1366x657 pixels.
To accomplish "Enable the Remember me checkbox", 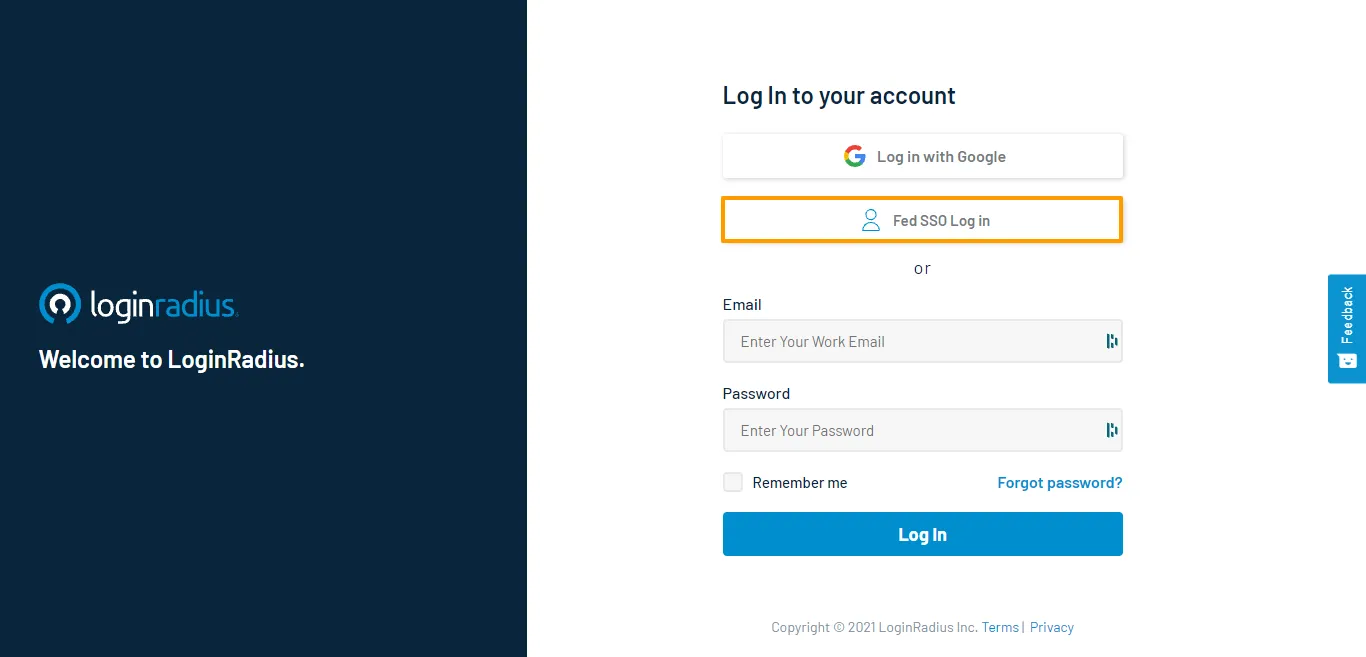I will (x=732, y=482).
